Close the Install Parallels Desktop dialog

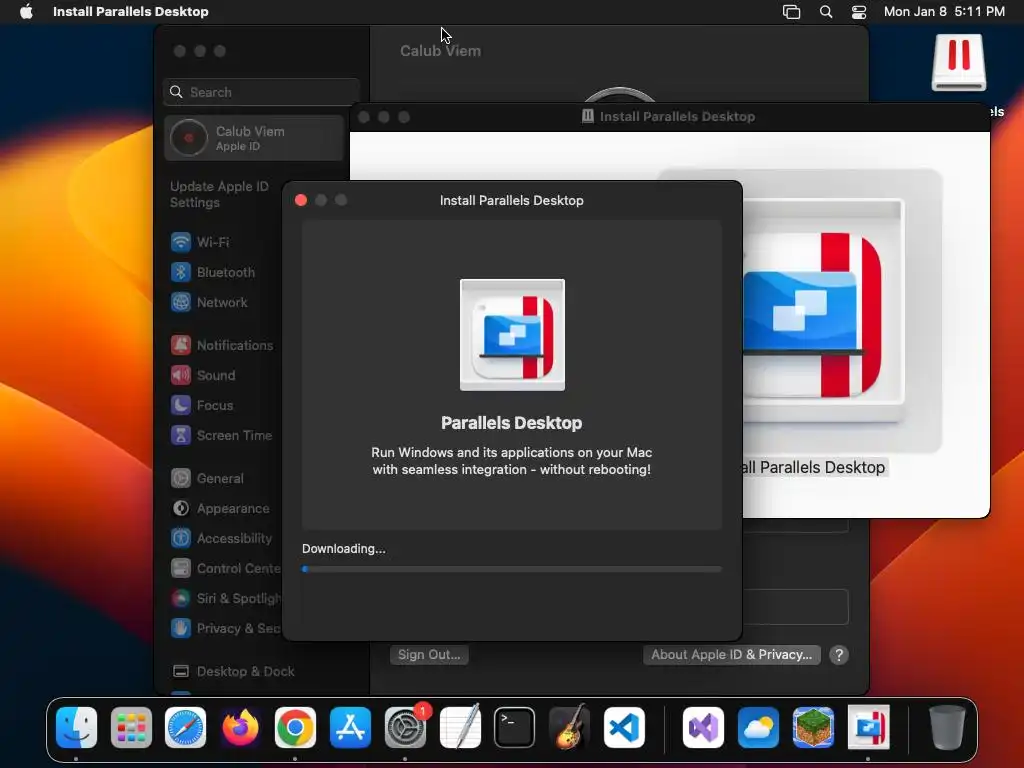[301, 200]
